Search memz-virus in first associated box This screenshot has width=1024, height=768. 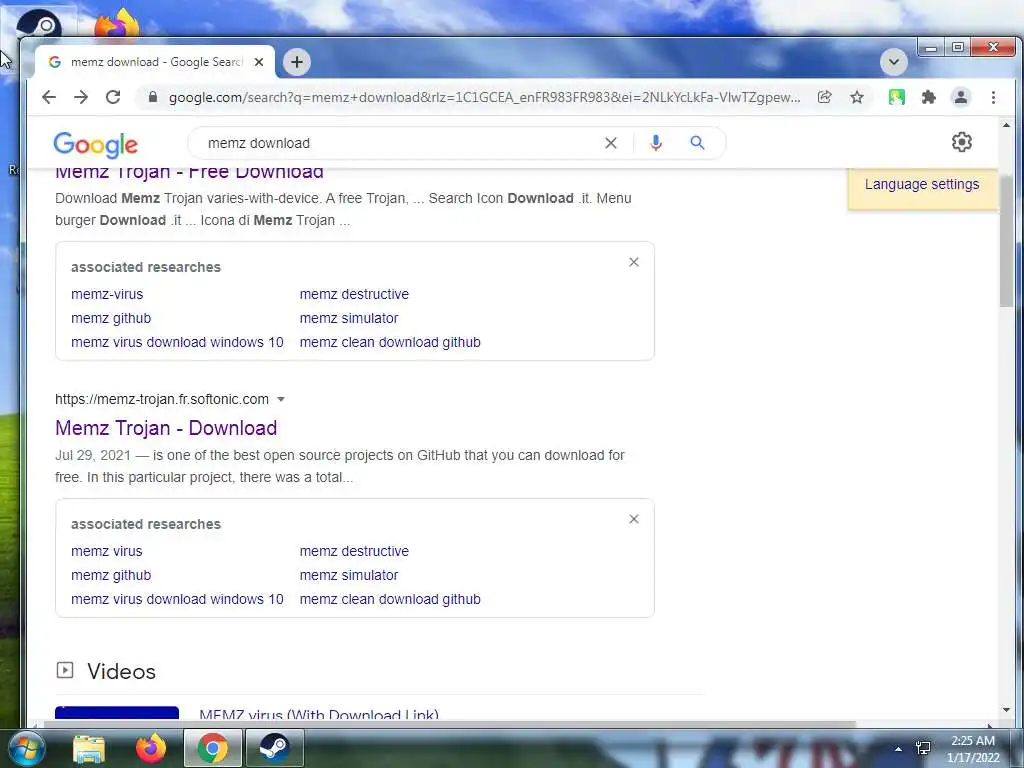(107, 294)
